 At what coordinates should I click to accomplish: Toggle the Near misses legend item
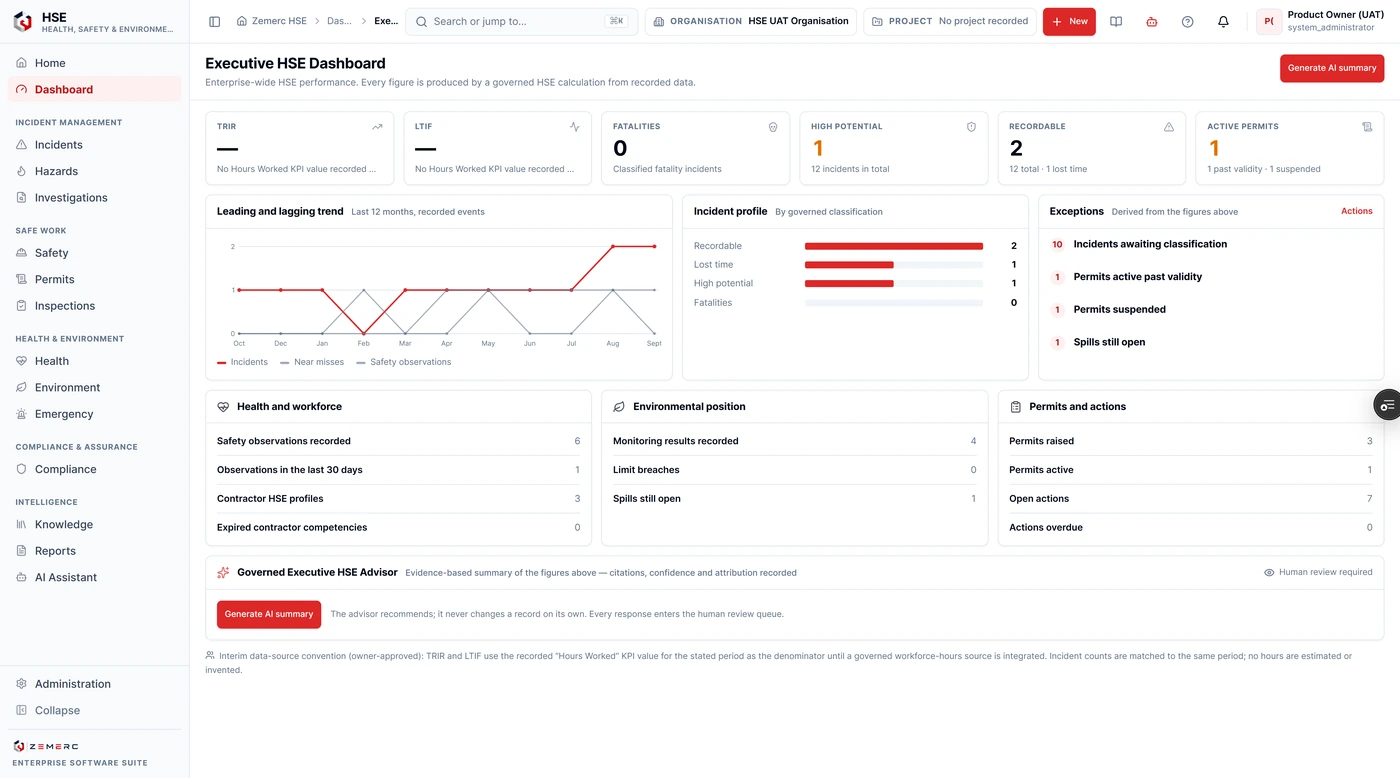(x=312, y=362)
